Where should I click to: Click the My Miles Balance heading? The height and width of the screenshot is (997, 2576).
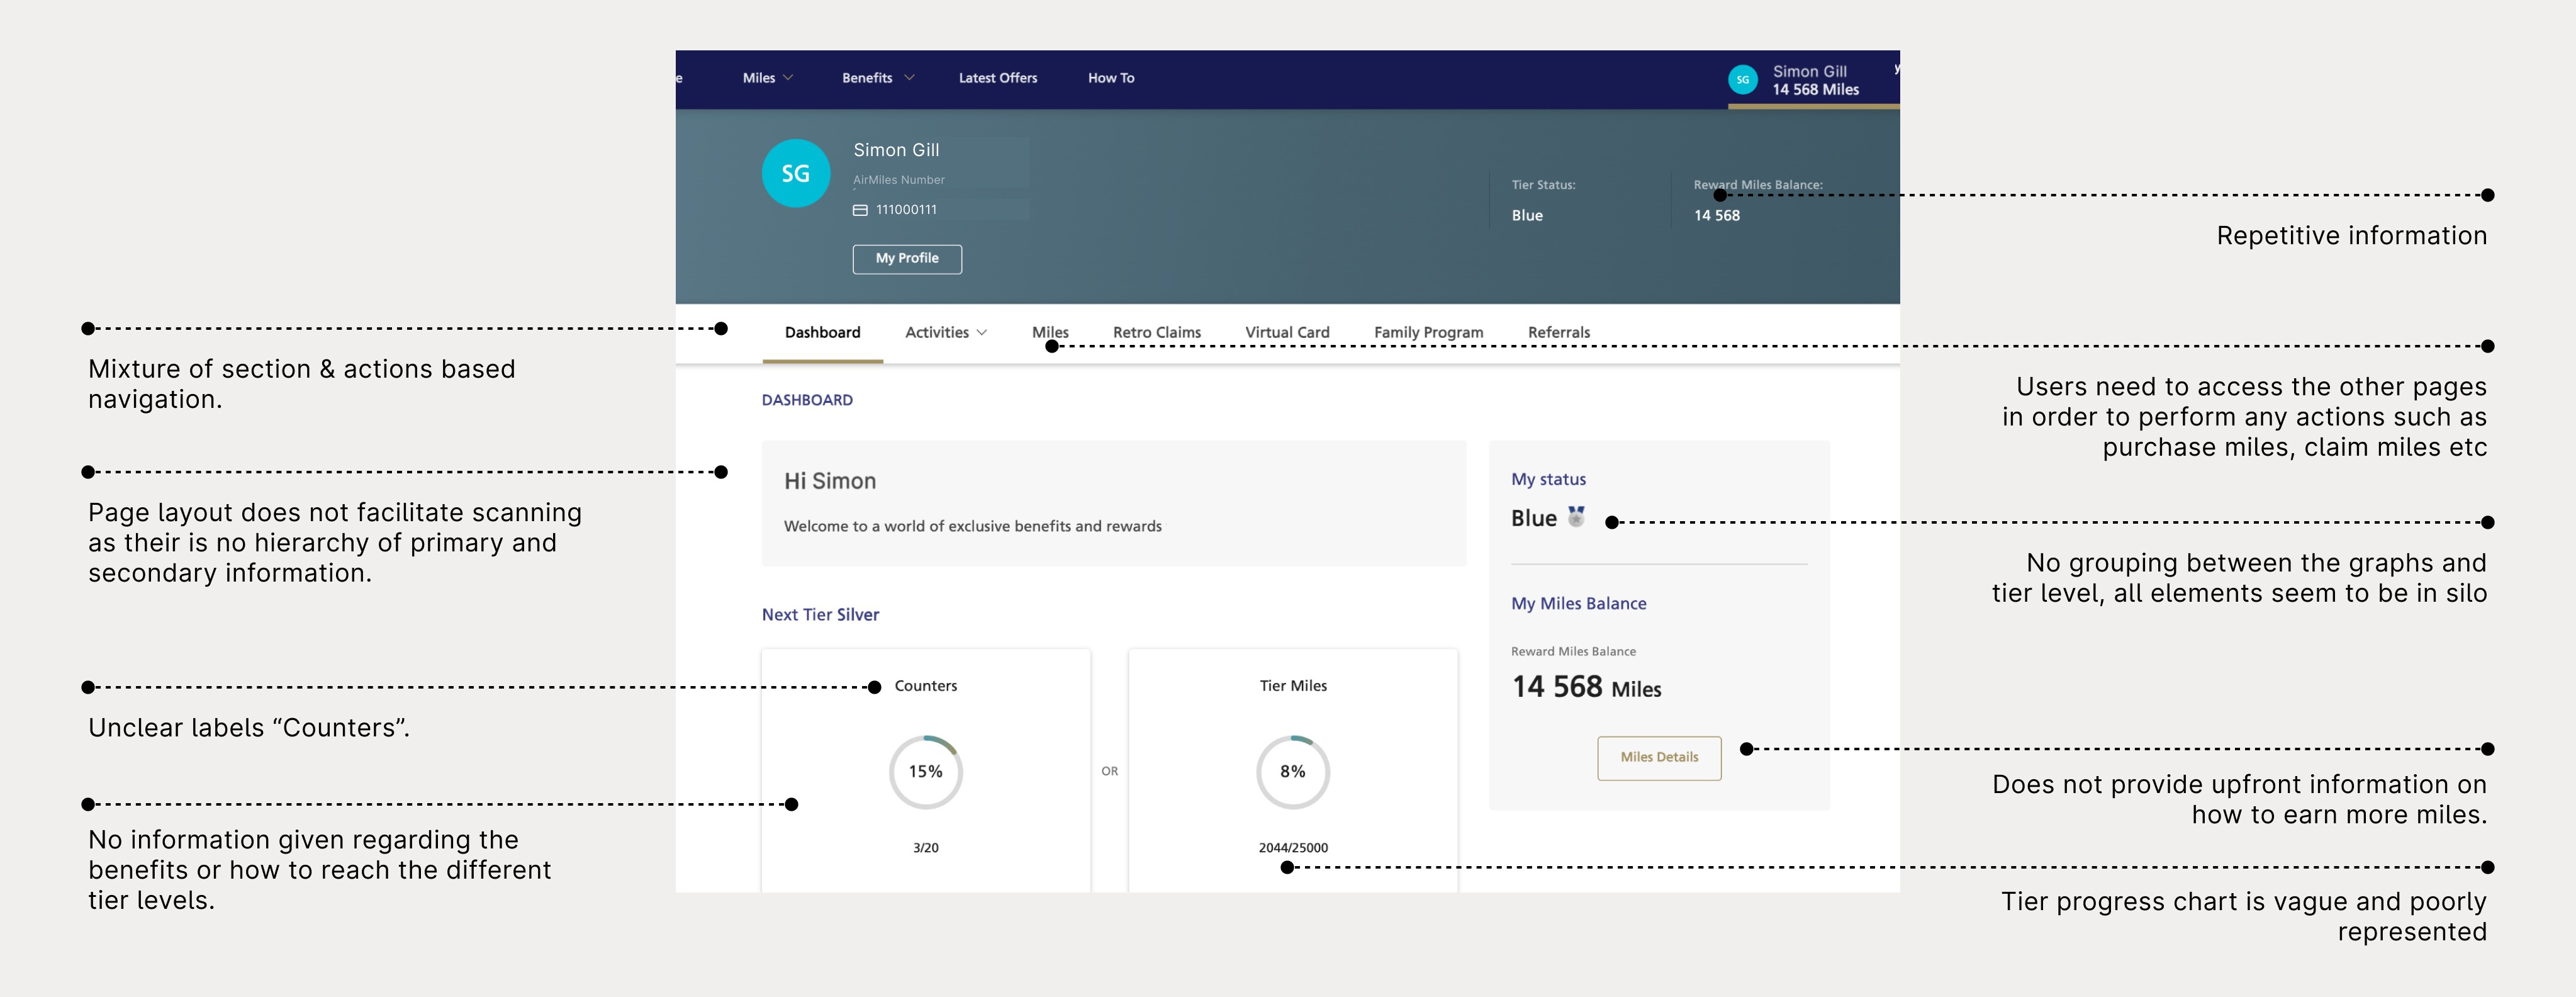[1578, 604]
